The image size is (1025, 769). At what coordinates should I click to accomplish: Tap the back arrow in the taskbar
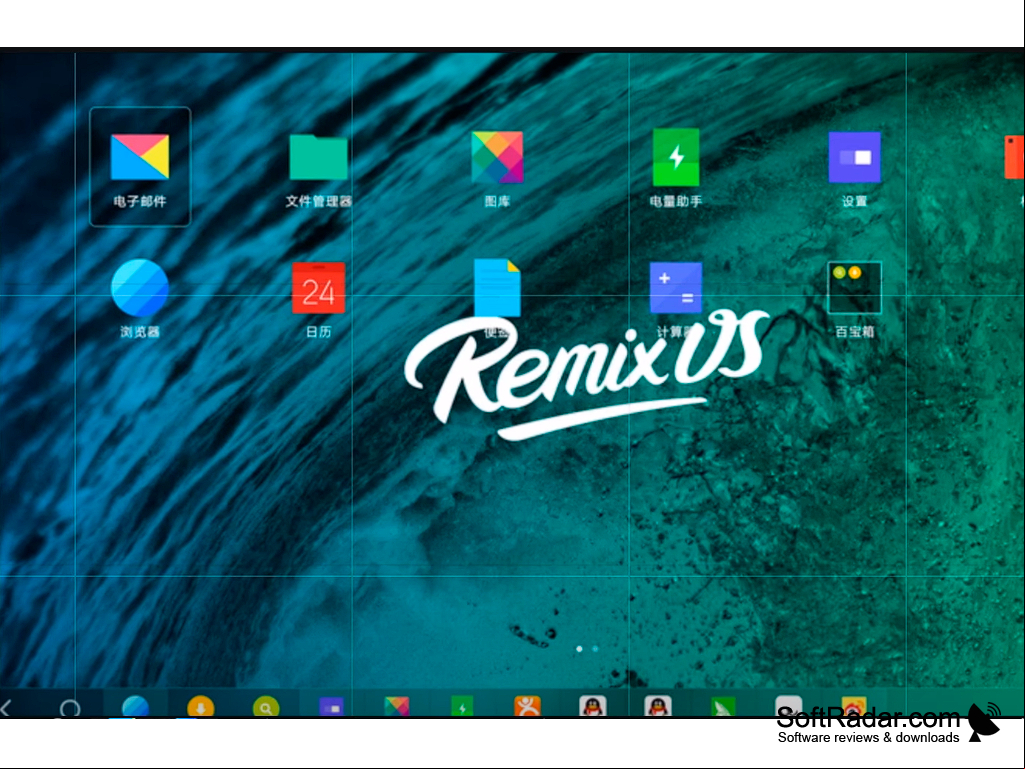(7, 707)
